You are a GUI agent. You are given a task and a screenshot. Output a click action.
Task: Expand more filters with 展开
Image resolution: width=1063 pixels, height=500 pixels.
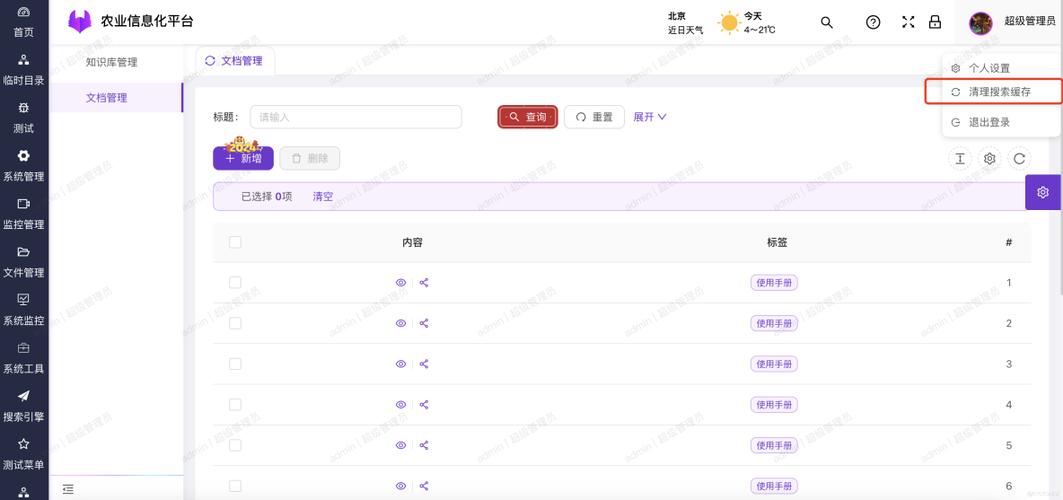point(649,117)
